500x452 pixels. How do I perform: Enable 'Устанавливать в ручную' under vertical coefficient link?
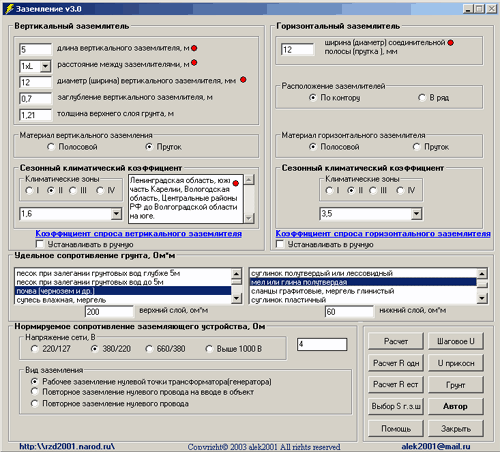tap(40, 244)
